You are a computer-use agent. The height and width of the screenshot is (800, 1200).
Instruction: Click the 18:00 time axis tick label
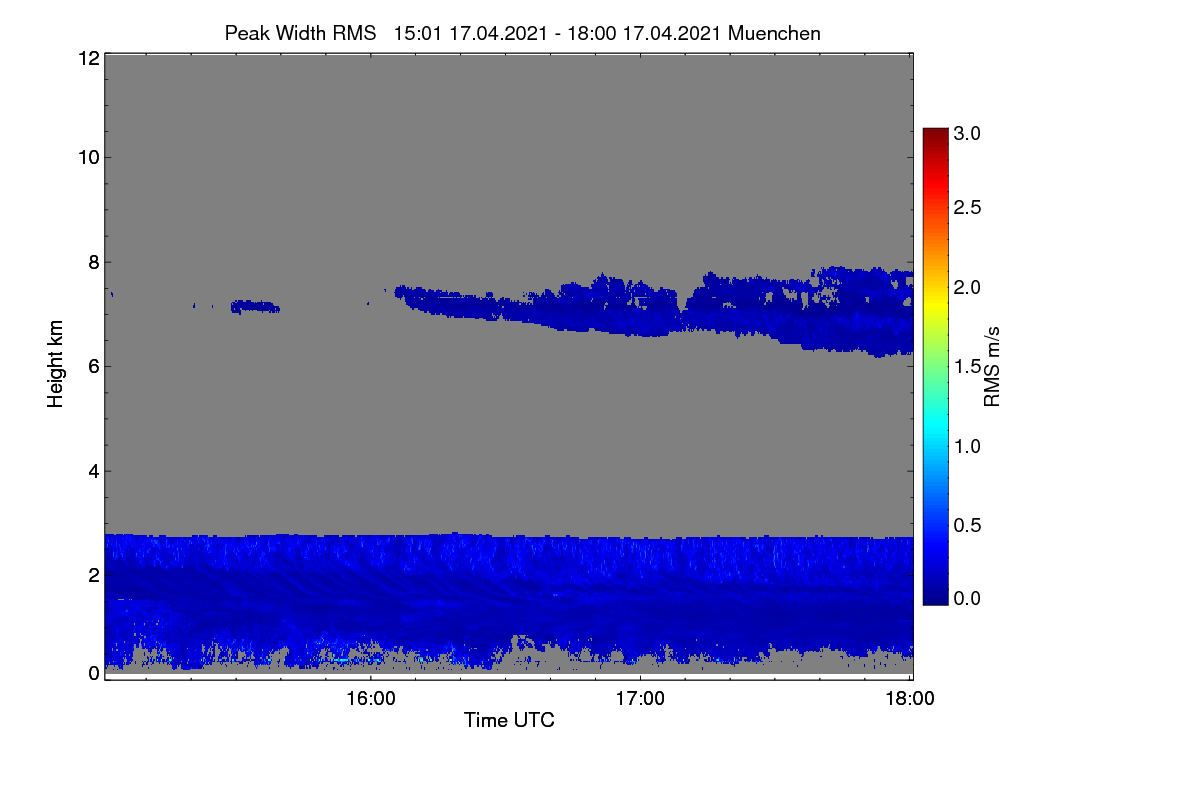tap(910, 698)
